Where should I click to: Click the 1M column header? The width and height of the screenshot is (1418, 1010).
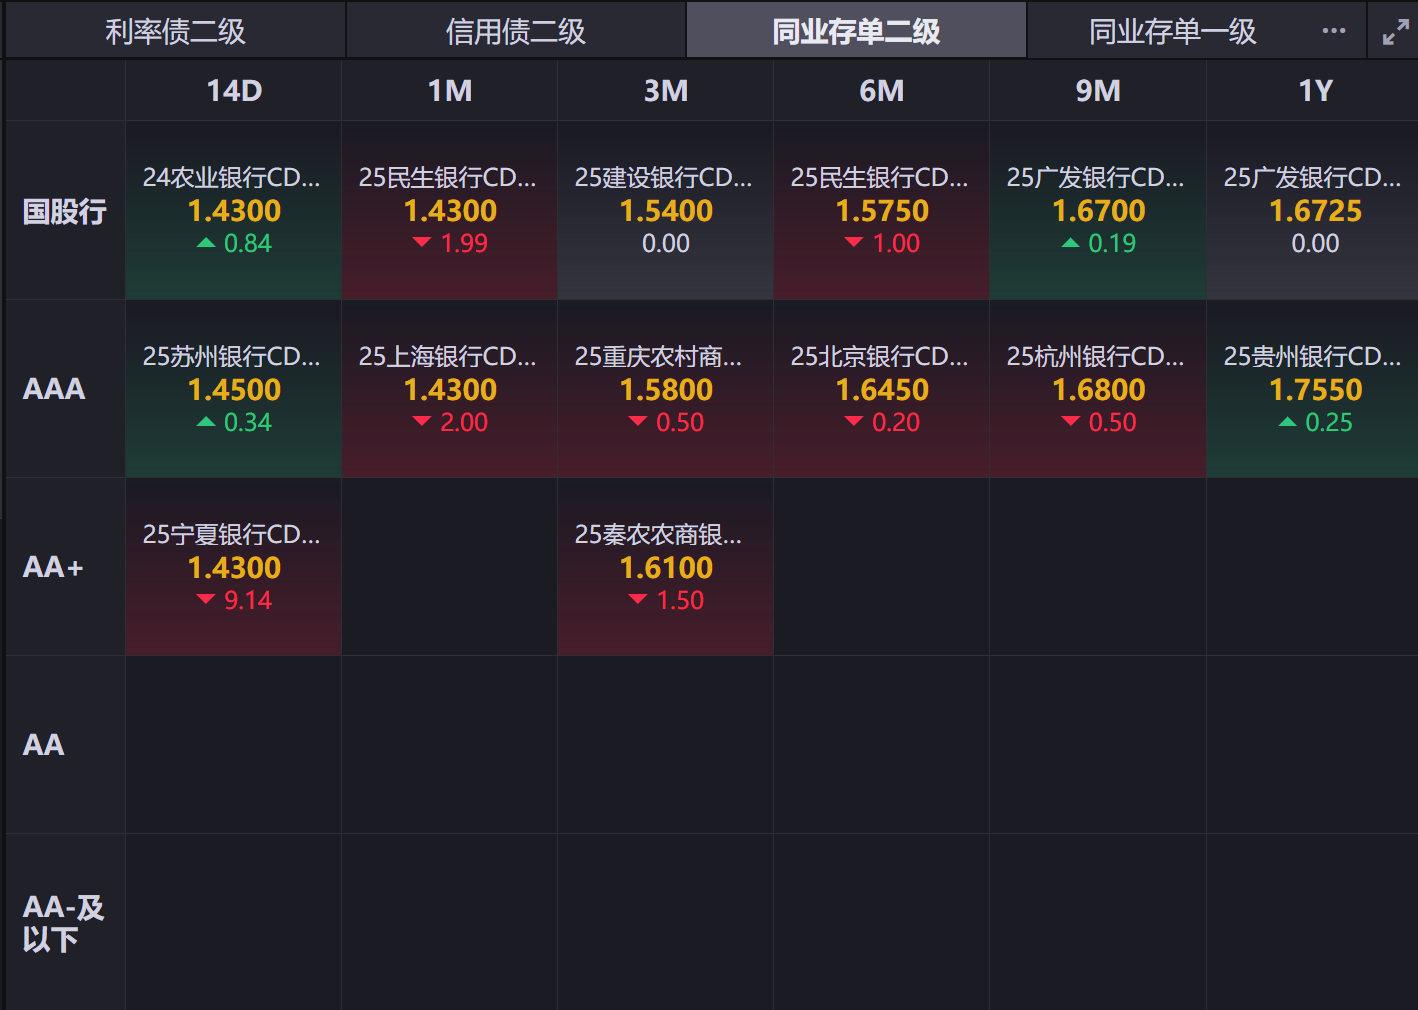(450, 91)
